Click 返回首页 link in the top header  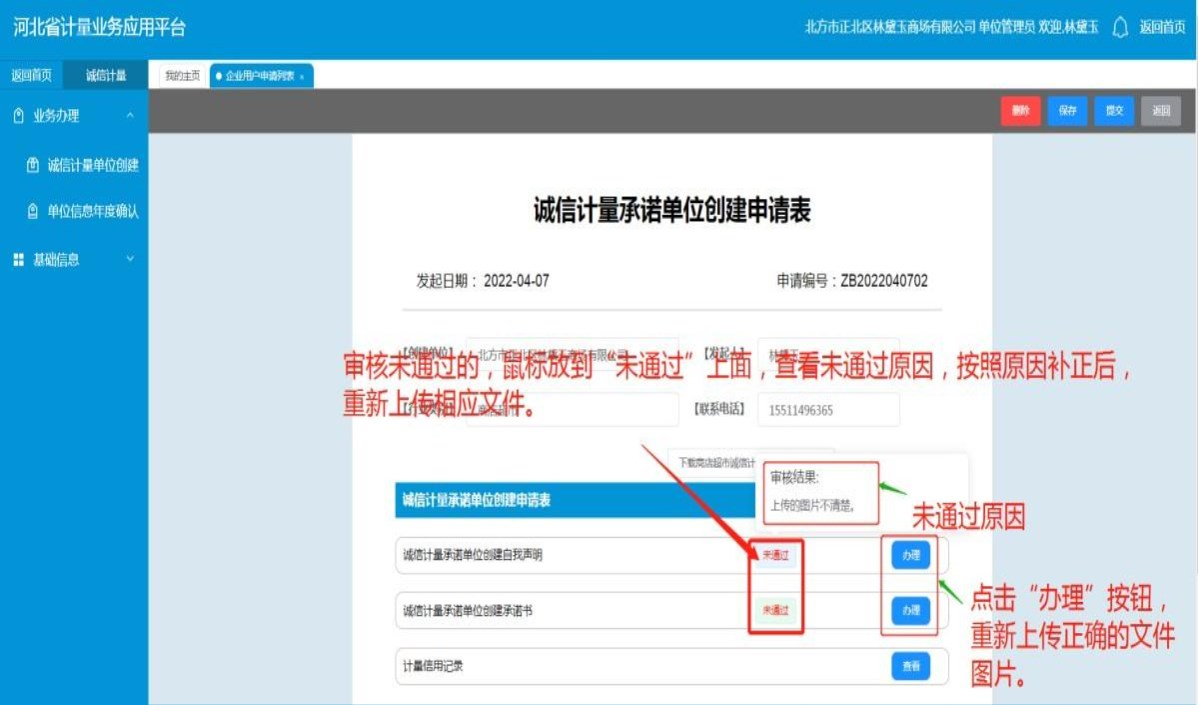point(1162,27)
